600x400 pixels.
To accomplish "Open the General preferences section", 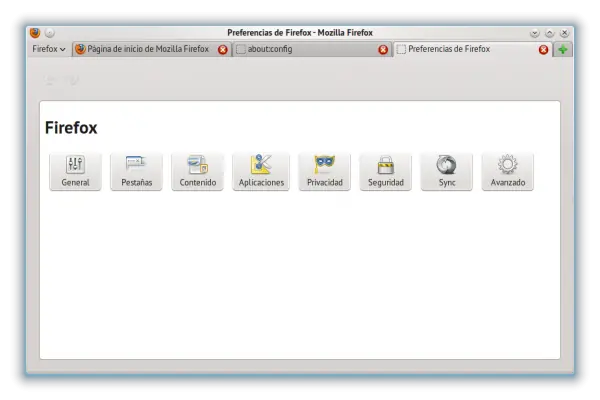I will [75, 171].
